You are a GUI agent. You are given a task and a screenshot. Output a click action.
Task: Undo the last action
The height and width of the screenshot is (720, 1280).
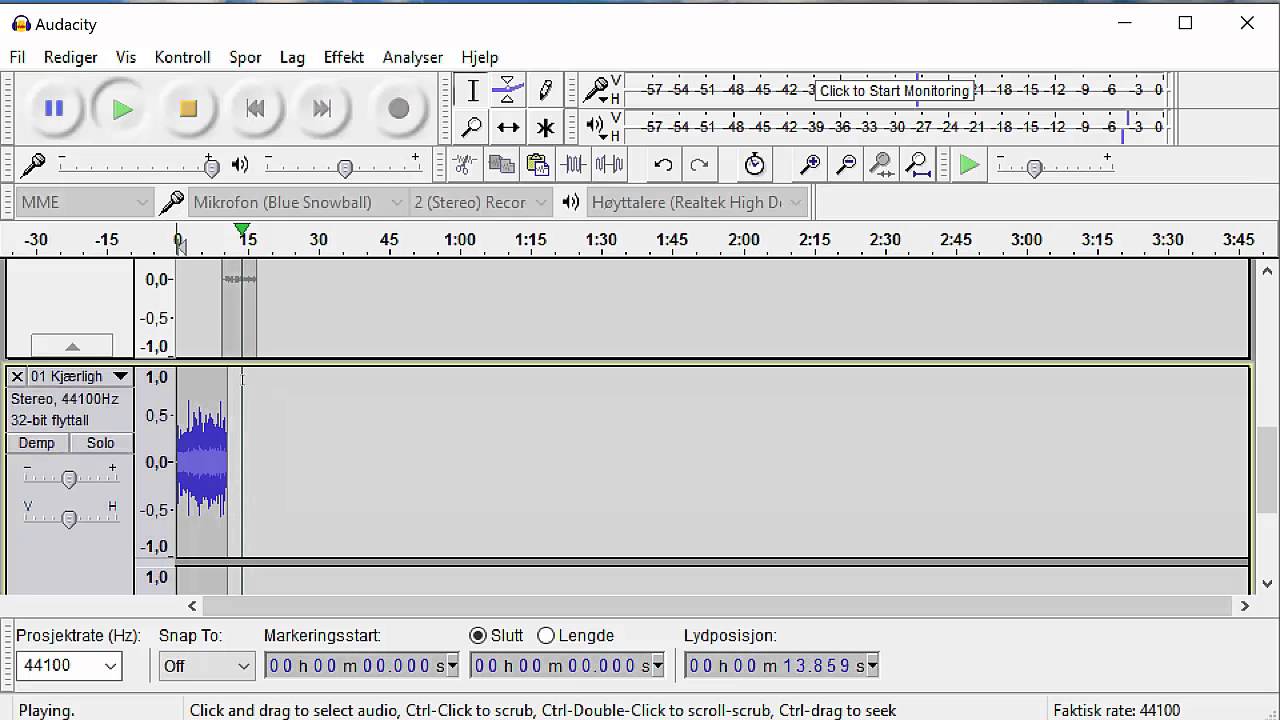tap(662, 164)
